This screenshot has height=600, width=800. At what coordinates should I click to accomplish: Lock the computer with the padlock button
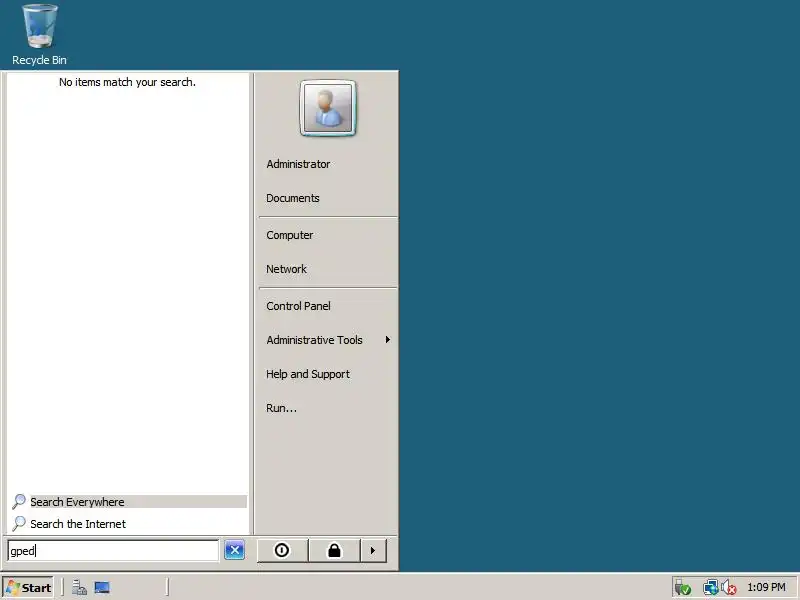tap(334, 551)
